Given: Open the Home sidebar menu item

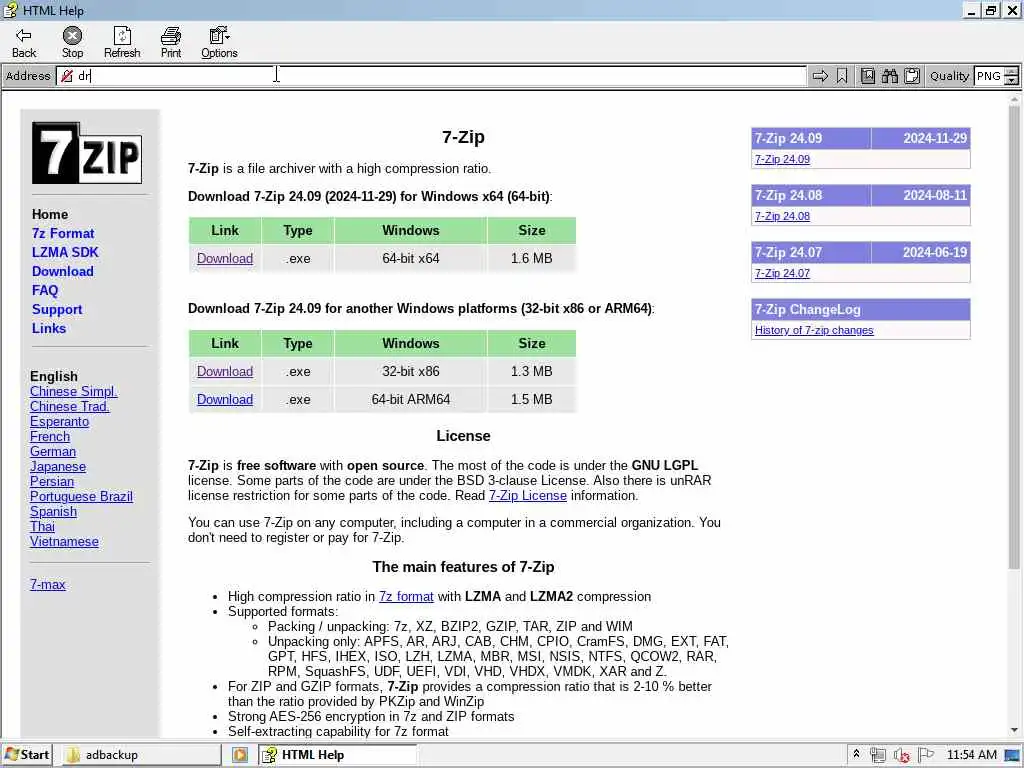Looking at the screenshot, I should pos(50,214).
